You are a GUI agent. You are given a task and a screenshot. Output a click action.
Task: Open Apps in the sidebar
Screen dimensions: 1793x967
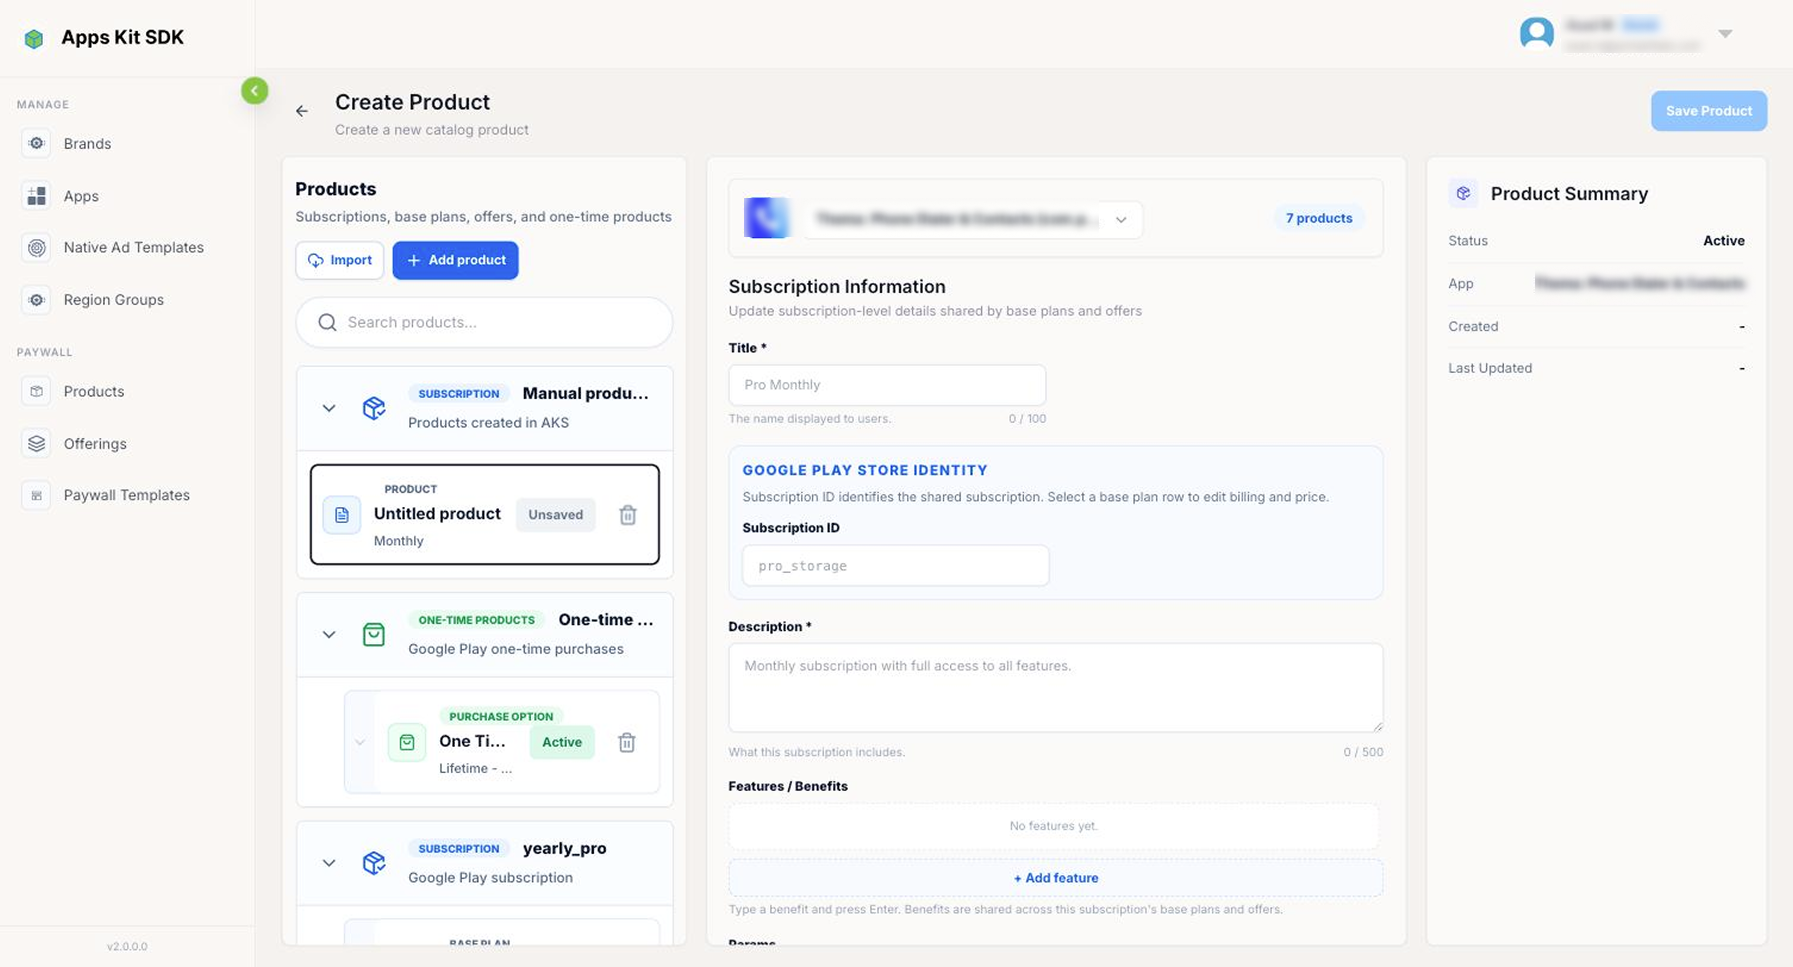point(81,196)
